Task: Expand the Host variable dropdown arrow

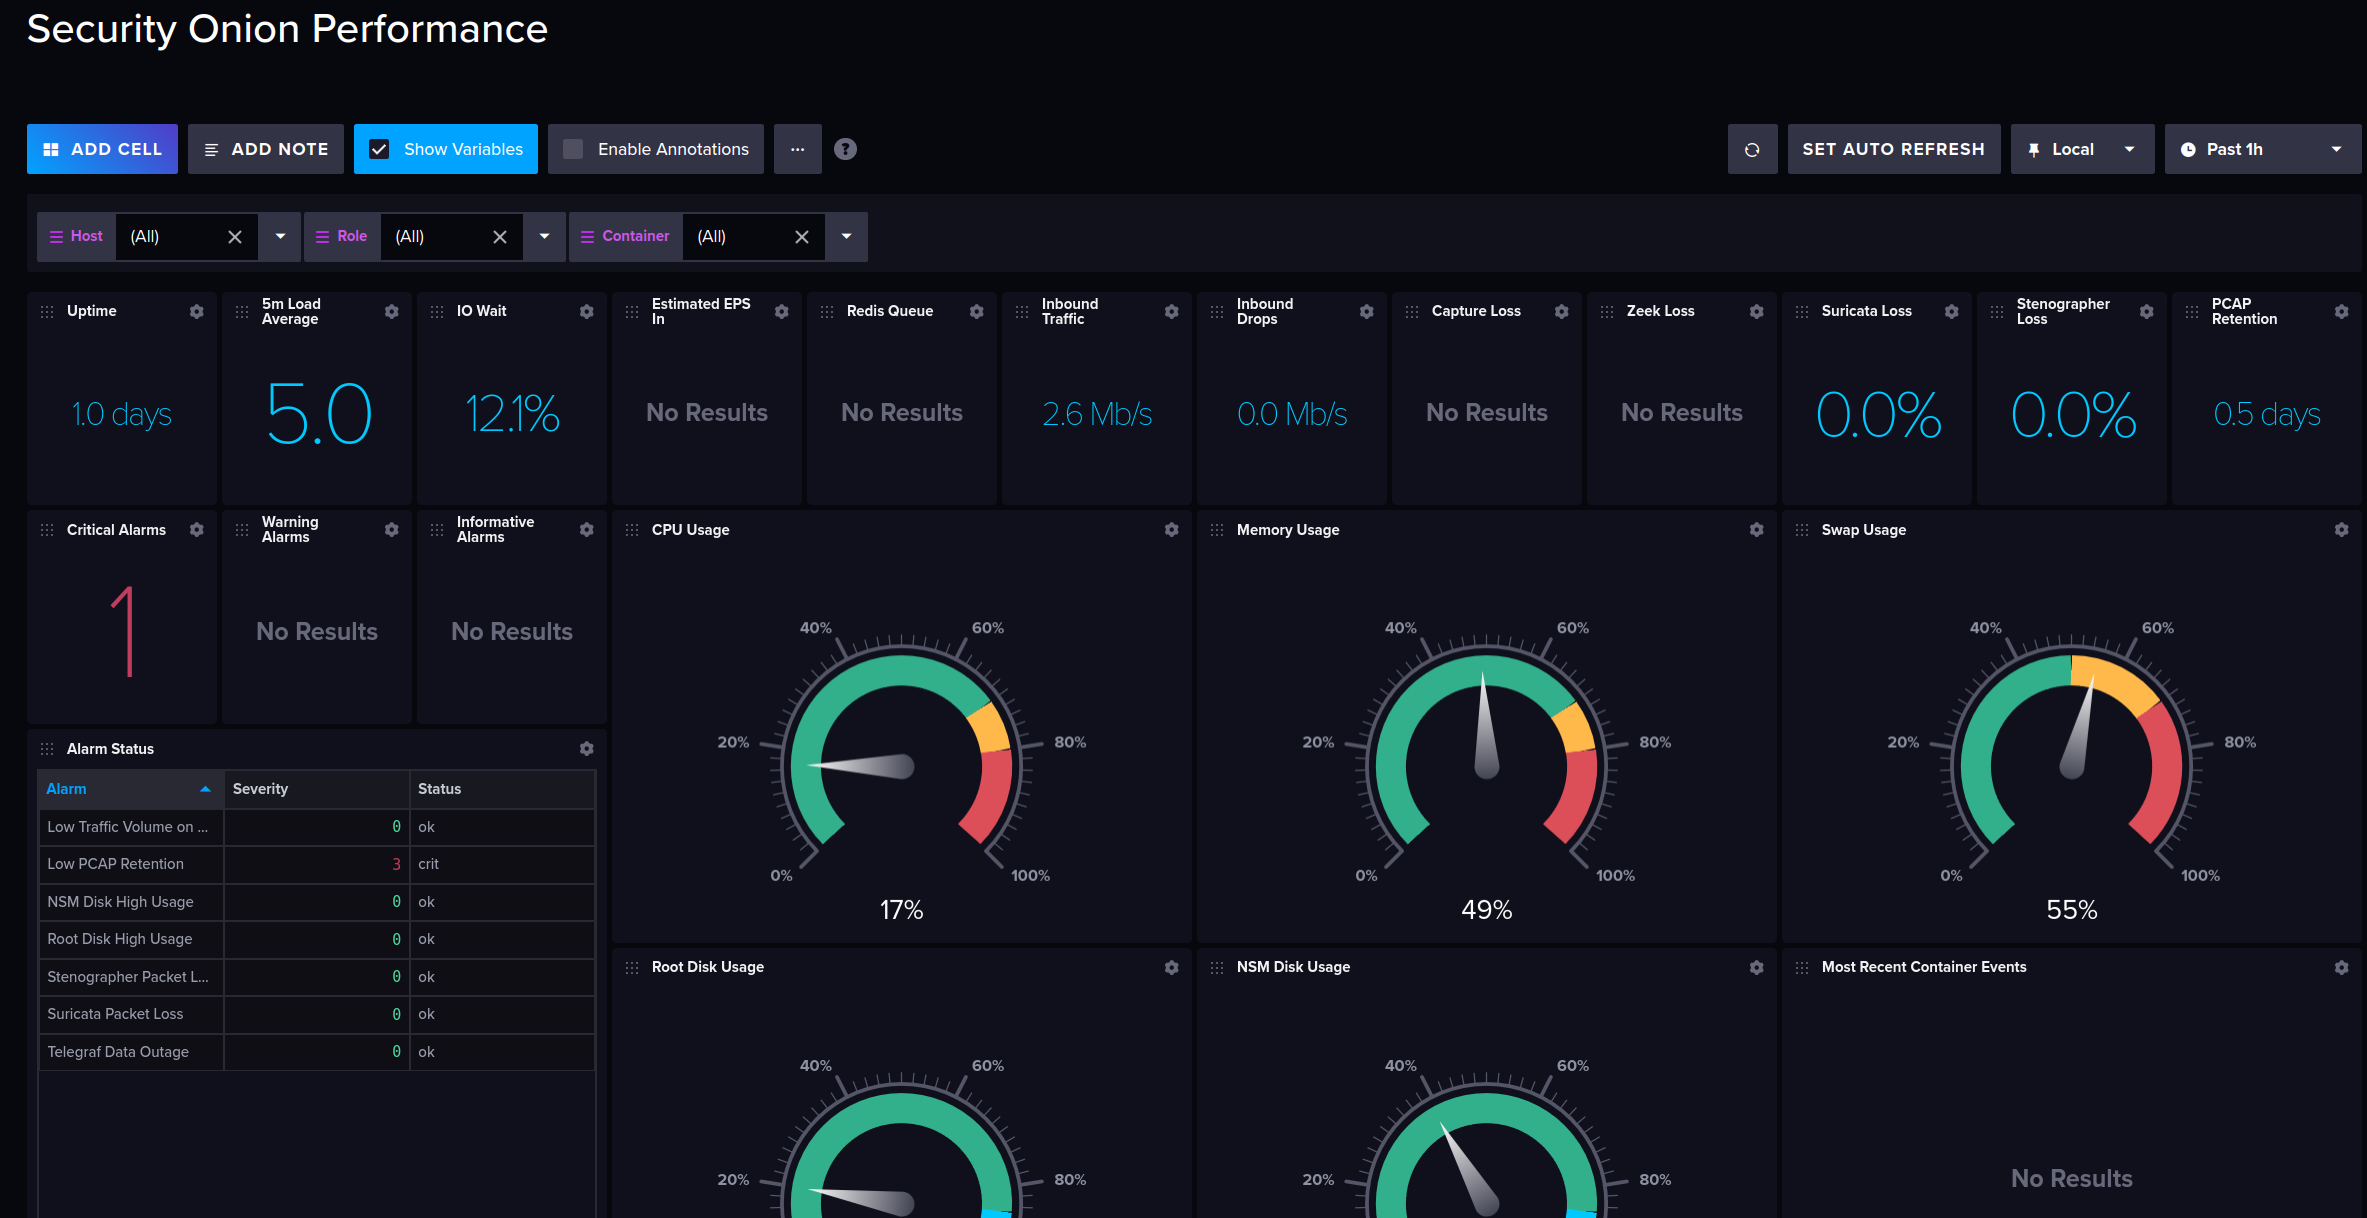Action: point(280,237)
